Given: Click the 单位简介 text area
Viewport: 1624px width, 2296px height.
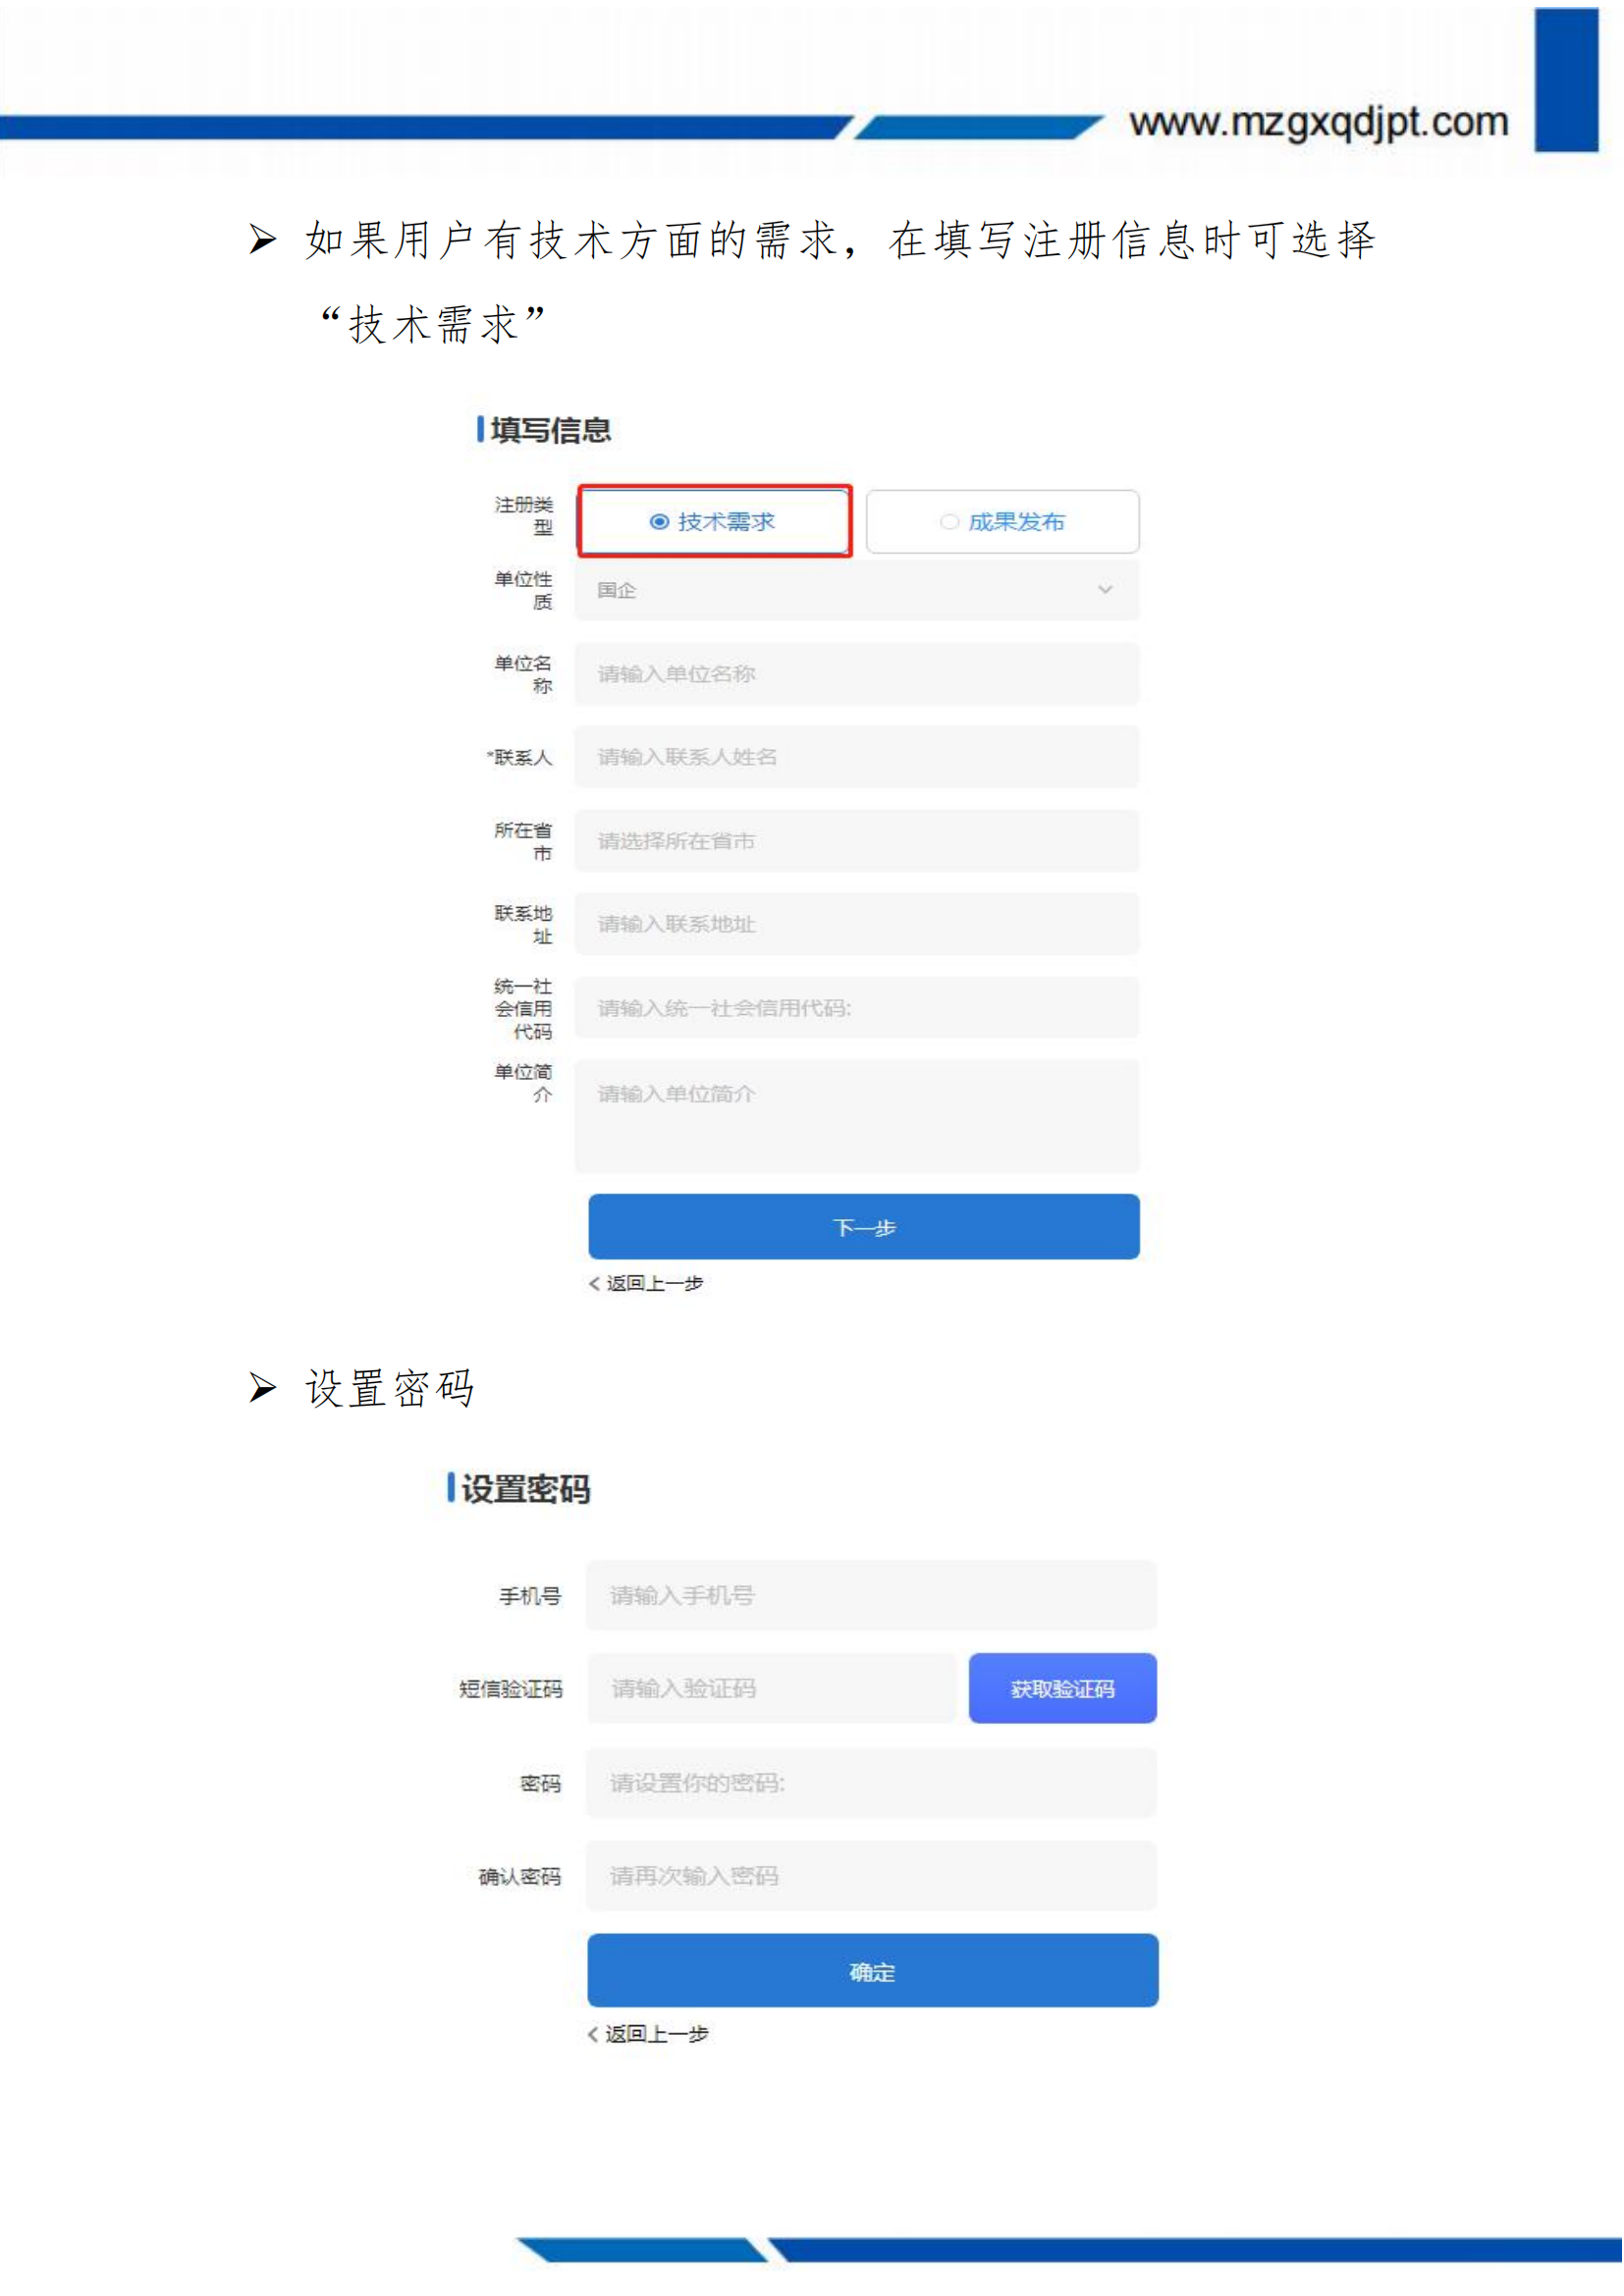Looking at the screenshot, I should tap(856, 1116).
